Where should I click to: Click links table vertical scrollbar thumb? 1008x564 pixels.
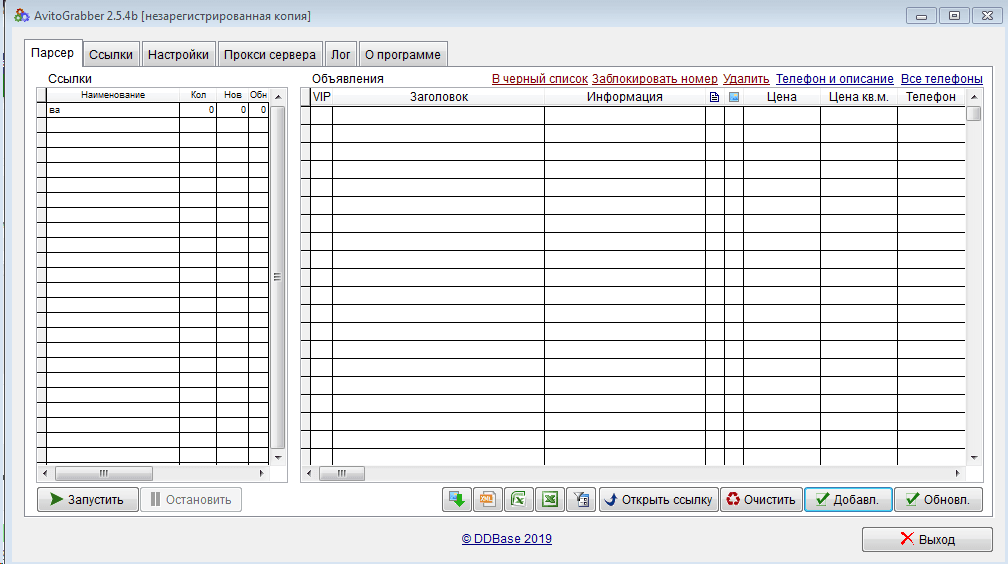(x=278, y=277)
